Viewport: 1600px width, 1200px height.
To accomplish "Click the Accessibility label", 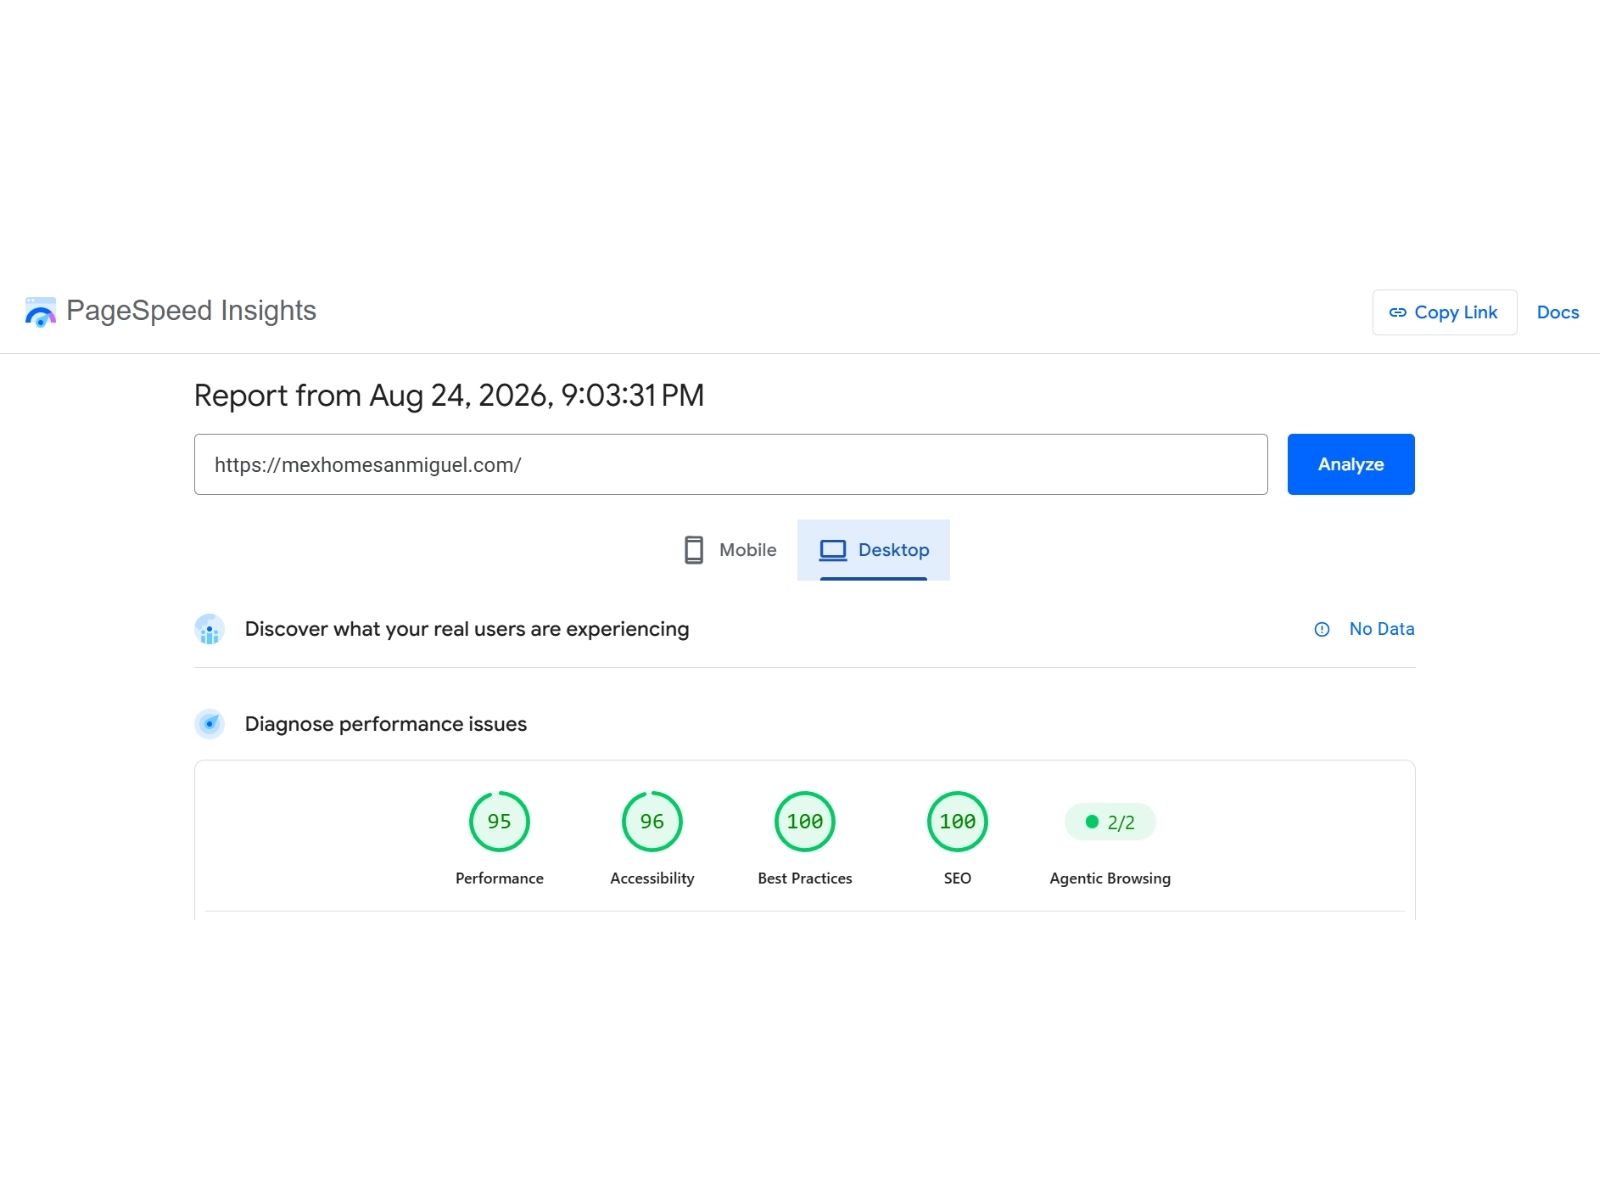I will click(x=652, y=878).
